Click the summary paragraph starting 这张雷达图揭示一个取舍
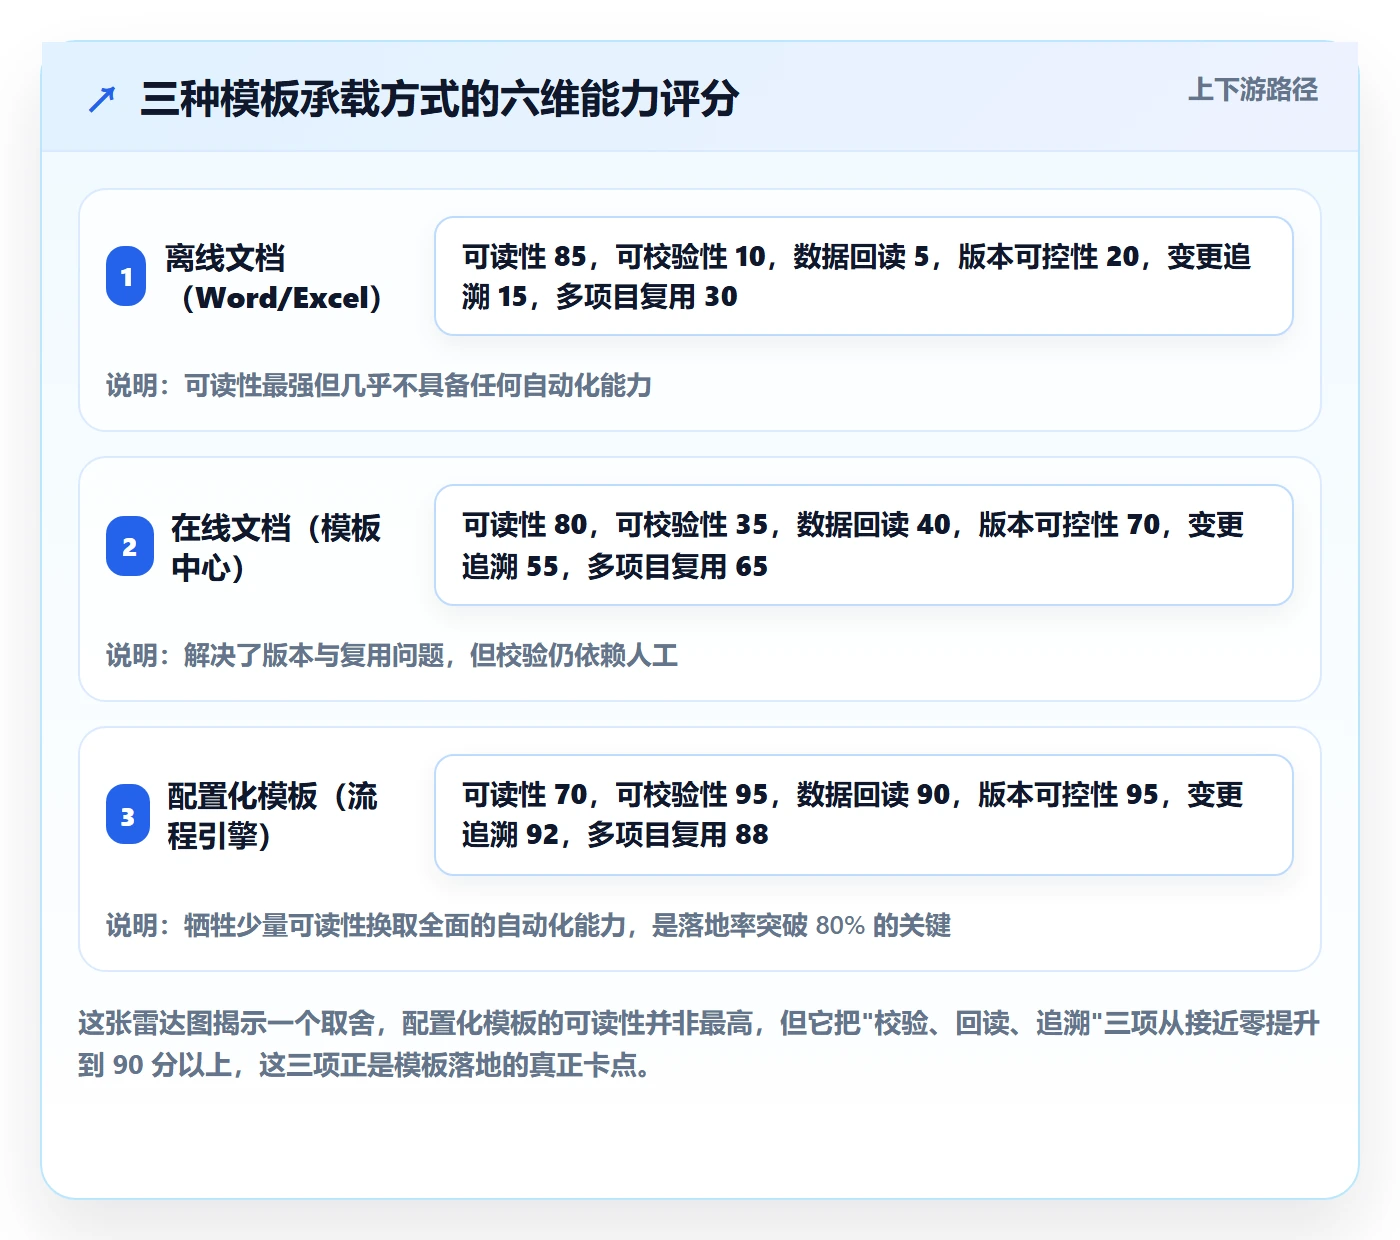Viewport: 1400px width, 1240px height. pos(699,1044)
